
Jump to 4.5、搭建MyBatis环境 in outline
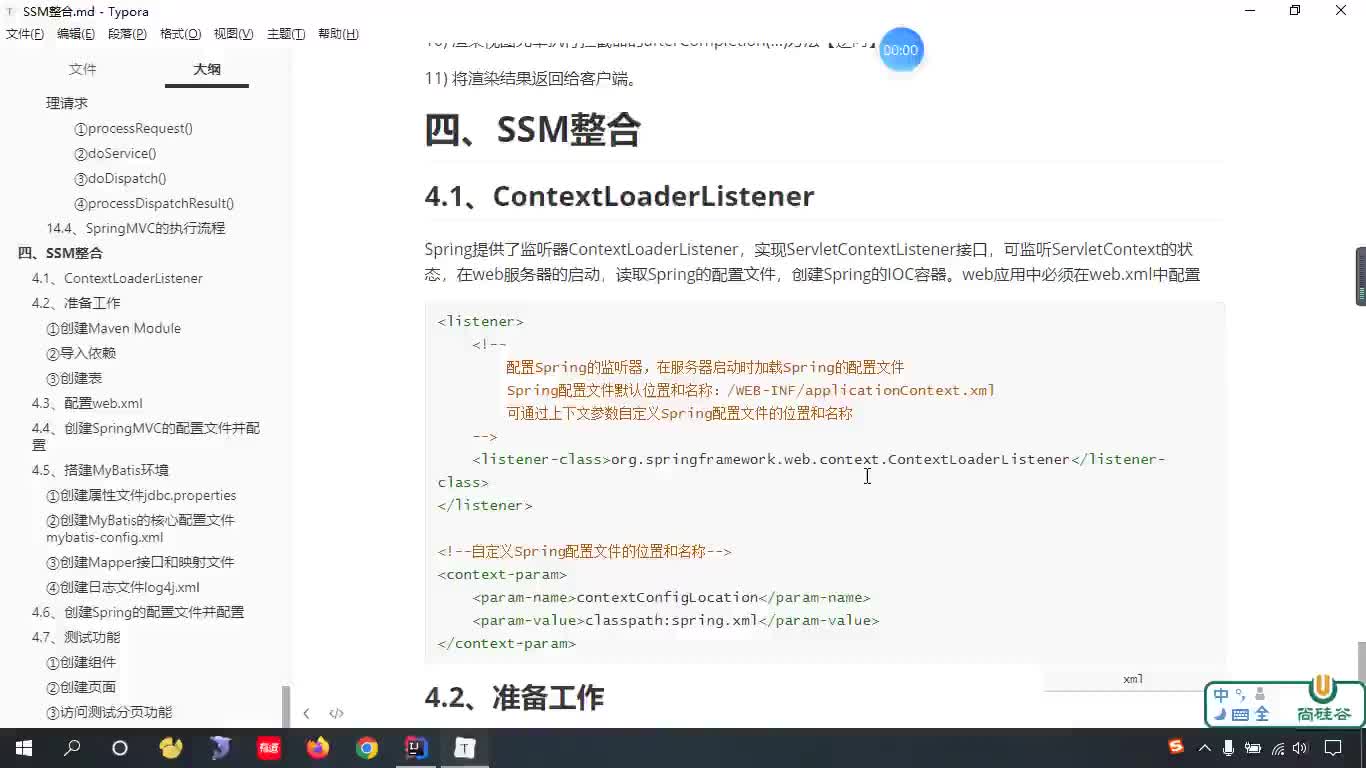click(x=100, y=470)
